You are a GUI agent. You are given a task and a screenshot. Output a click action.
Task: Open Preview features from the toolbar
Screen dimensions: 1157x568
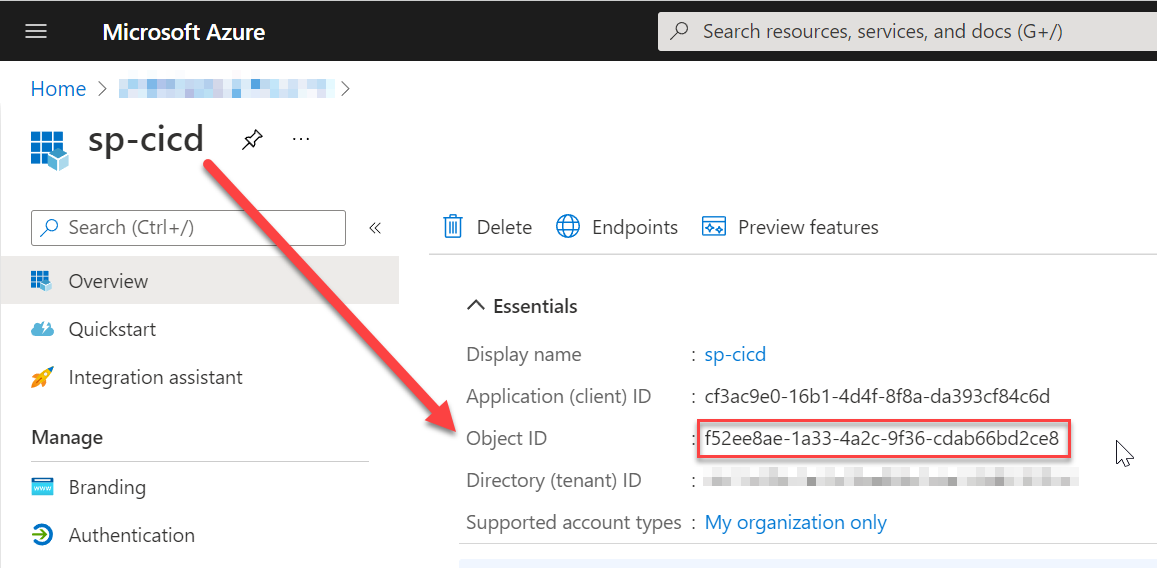(x=790, y=227)
